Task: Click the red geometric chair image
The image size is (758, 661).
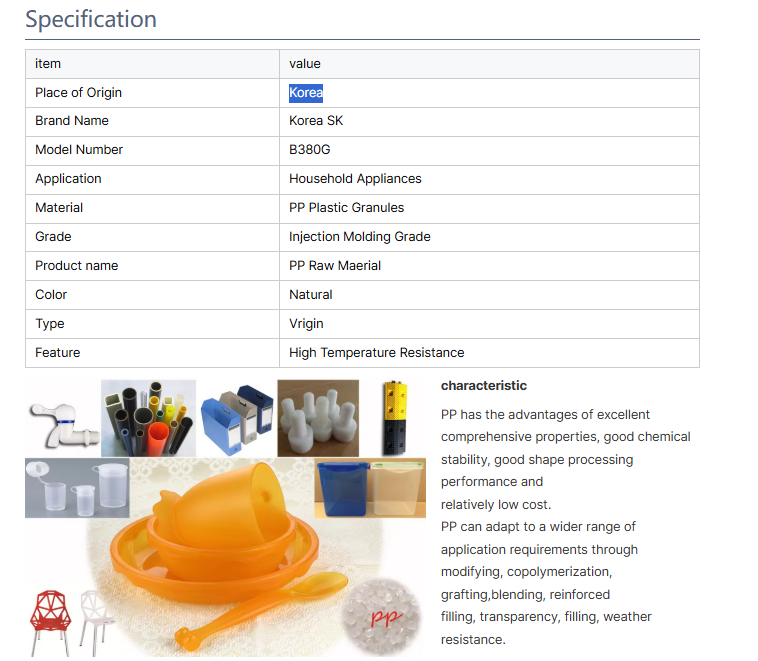Action: (50, 620)
